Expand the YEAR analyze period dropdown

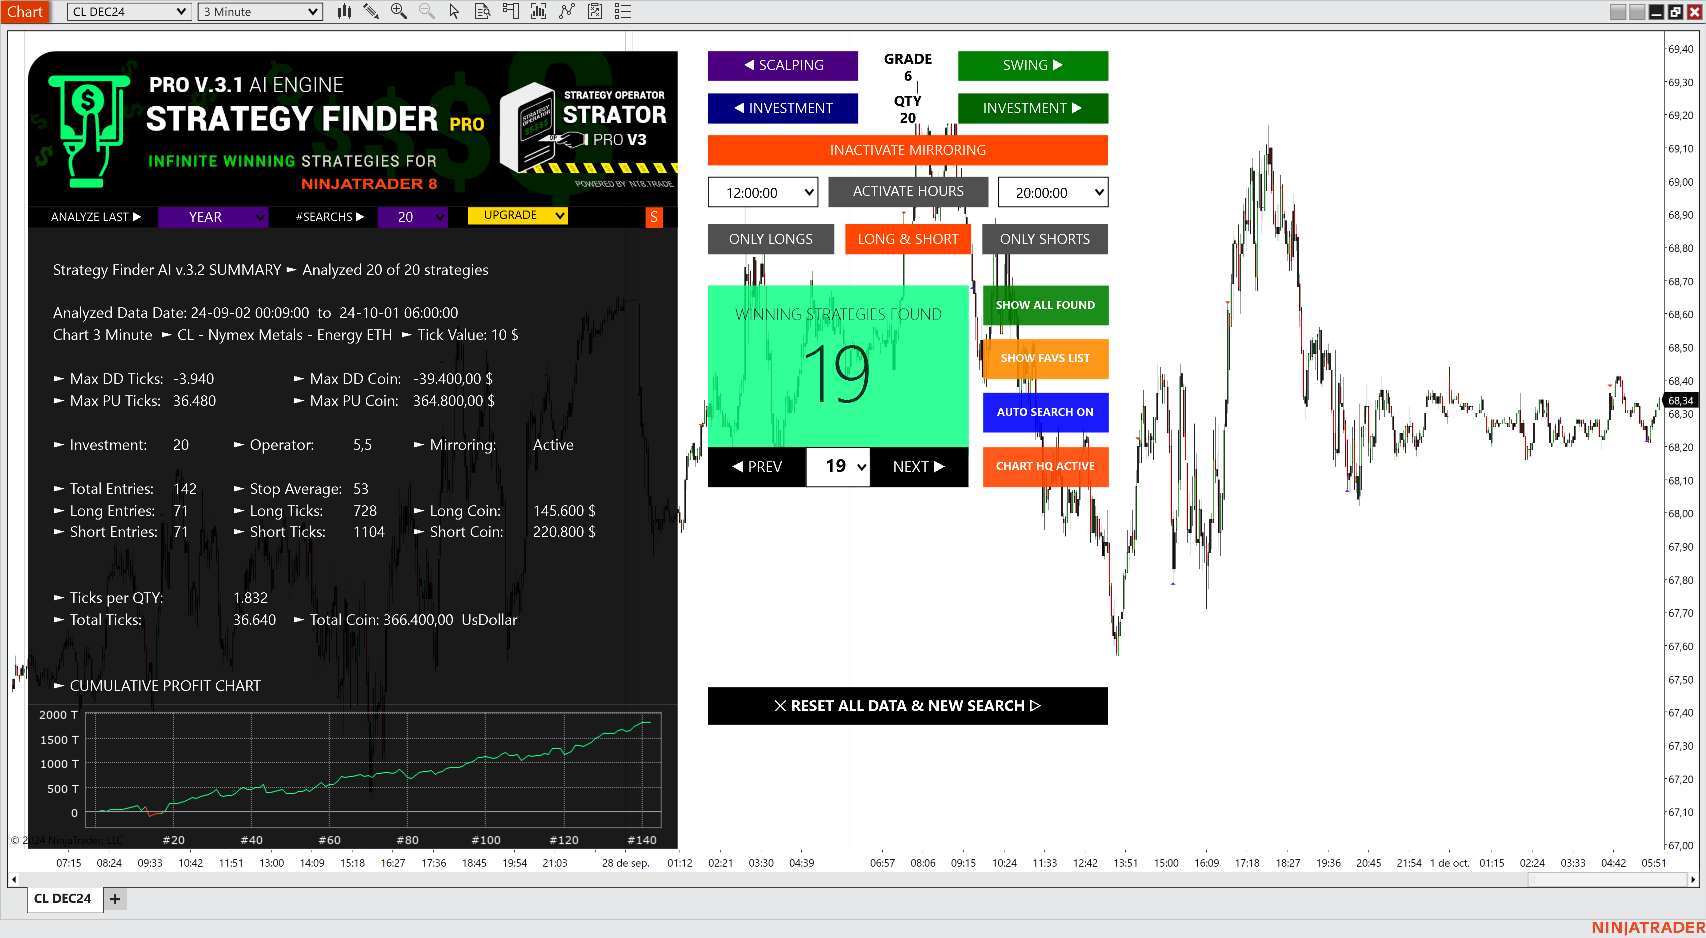213,217
